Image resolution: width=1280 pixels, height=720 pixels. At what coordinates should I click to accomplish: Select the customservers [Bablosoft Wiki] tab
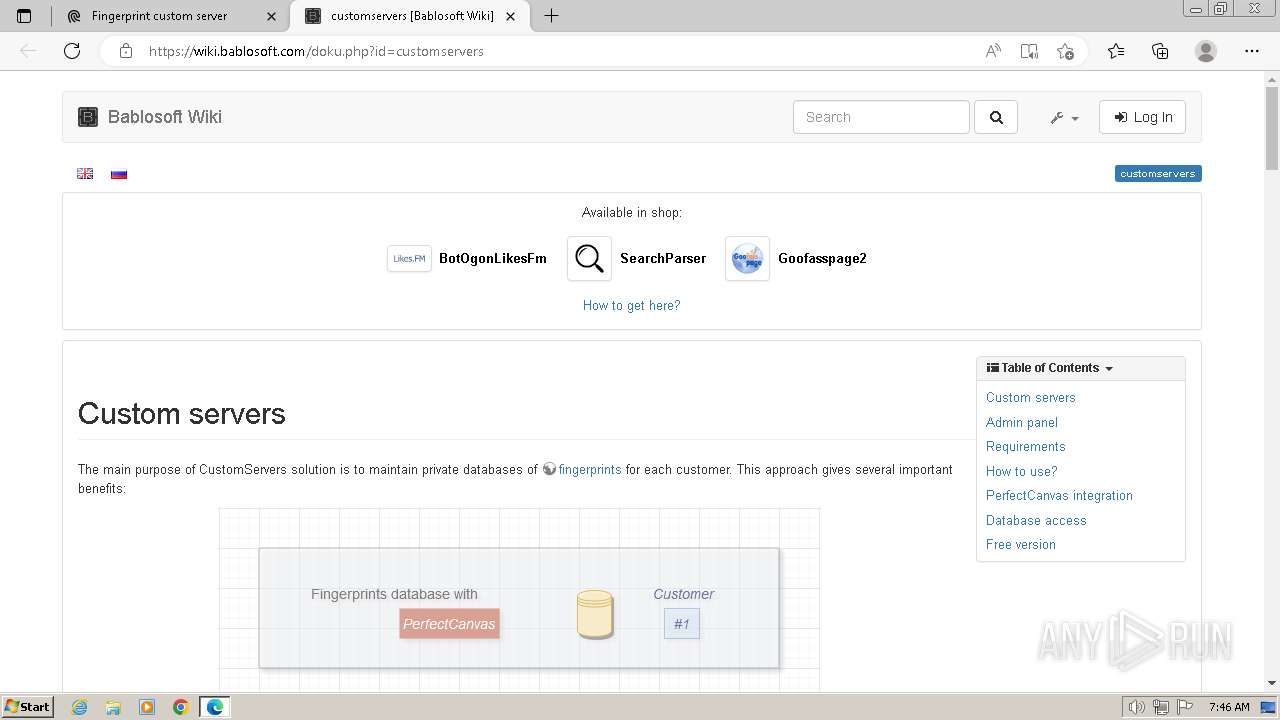412,16
